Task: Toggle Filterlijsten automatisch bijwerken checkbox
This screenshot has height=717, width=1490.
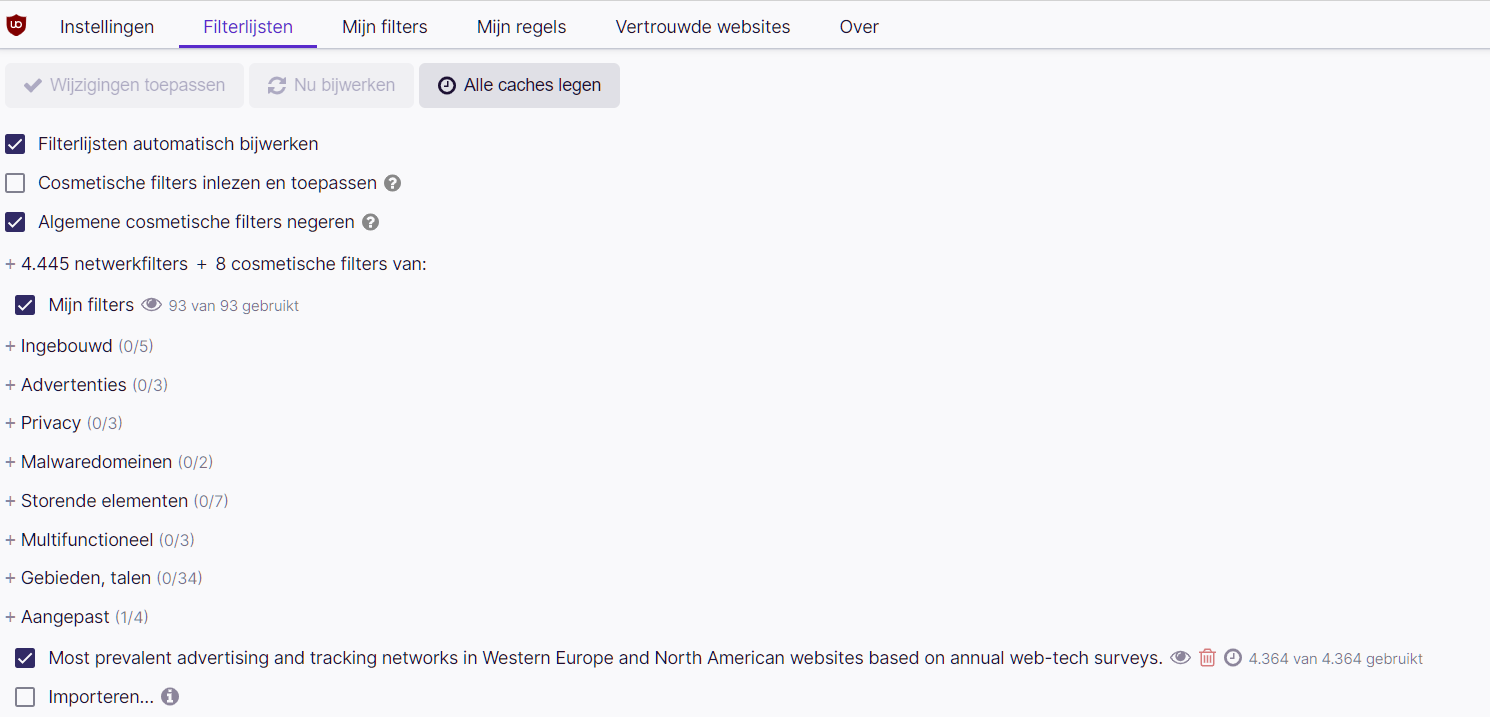Action: (15, 144)
